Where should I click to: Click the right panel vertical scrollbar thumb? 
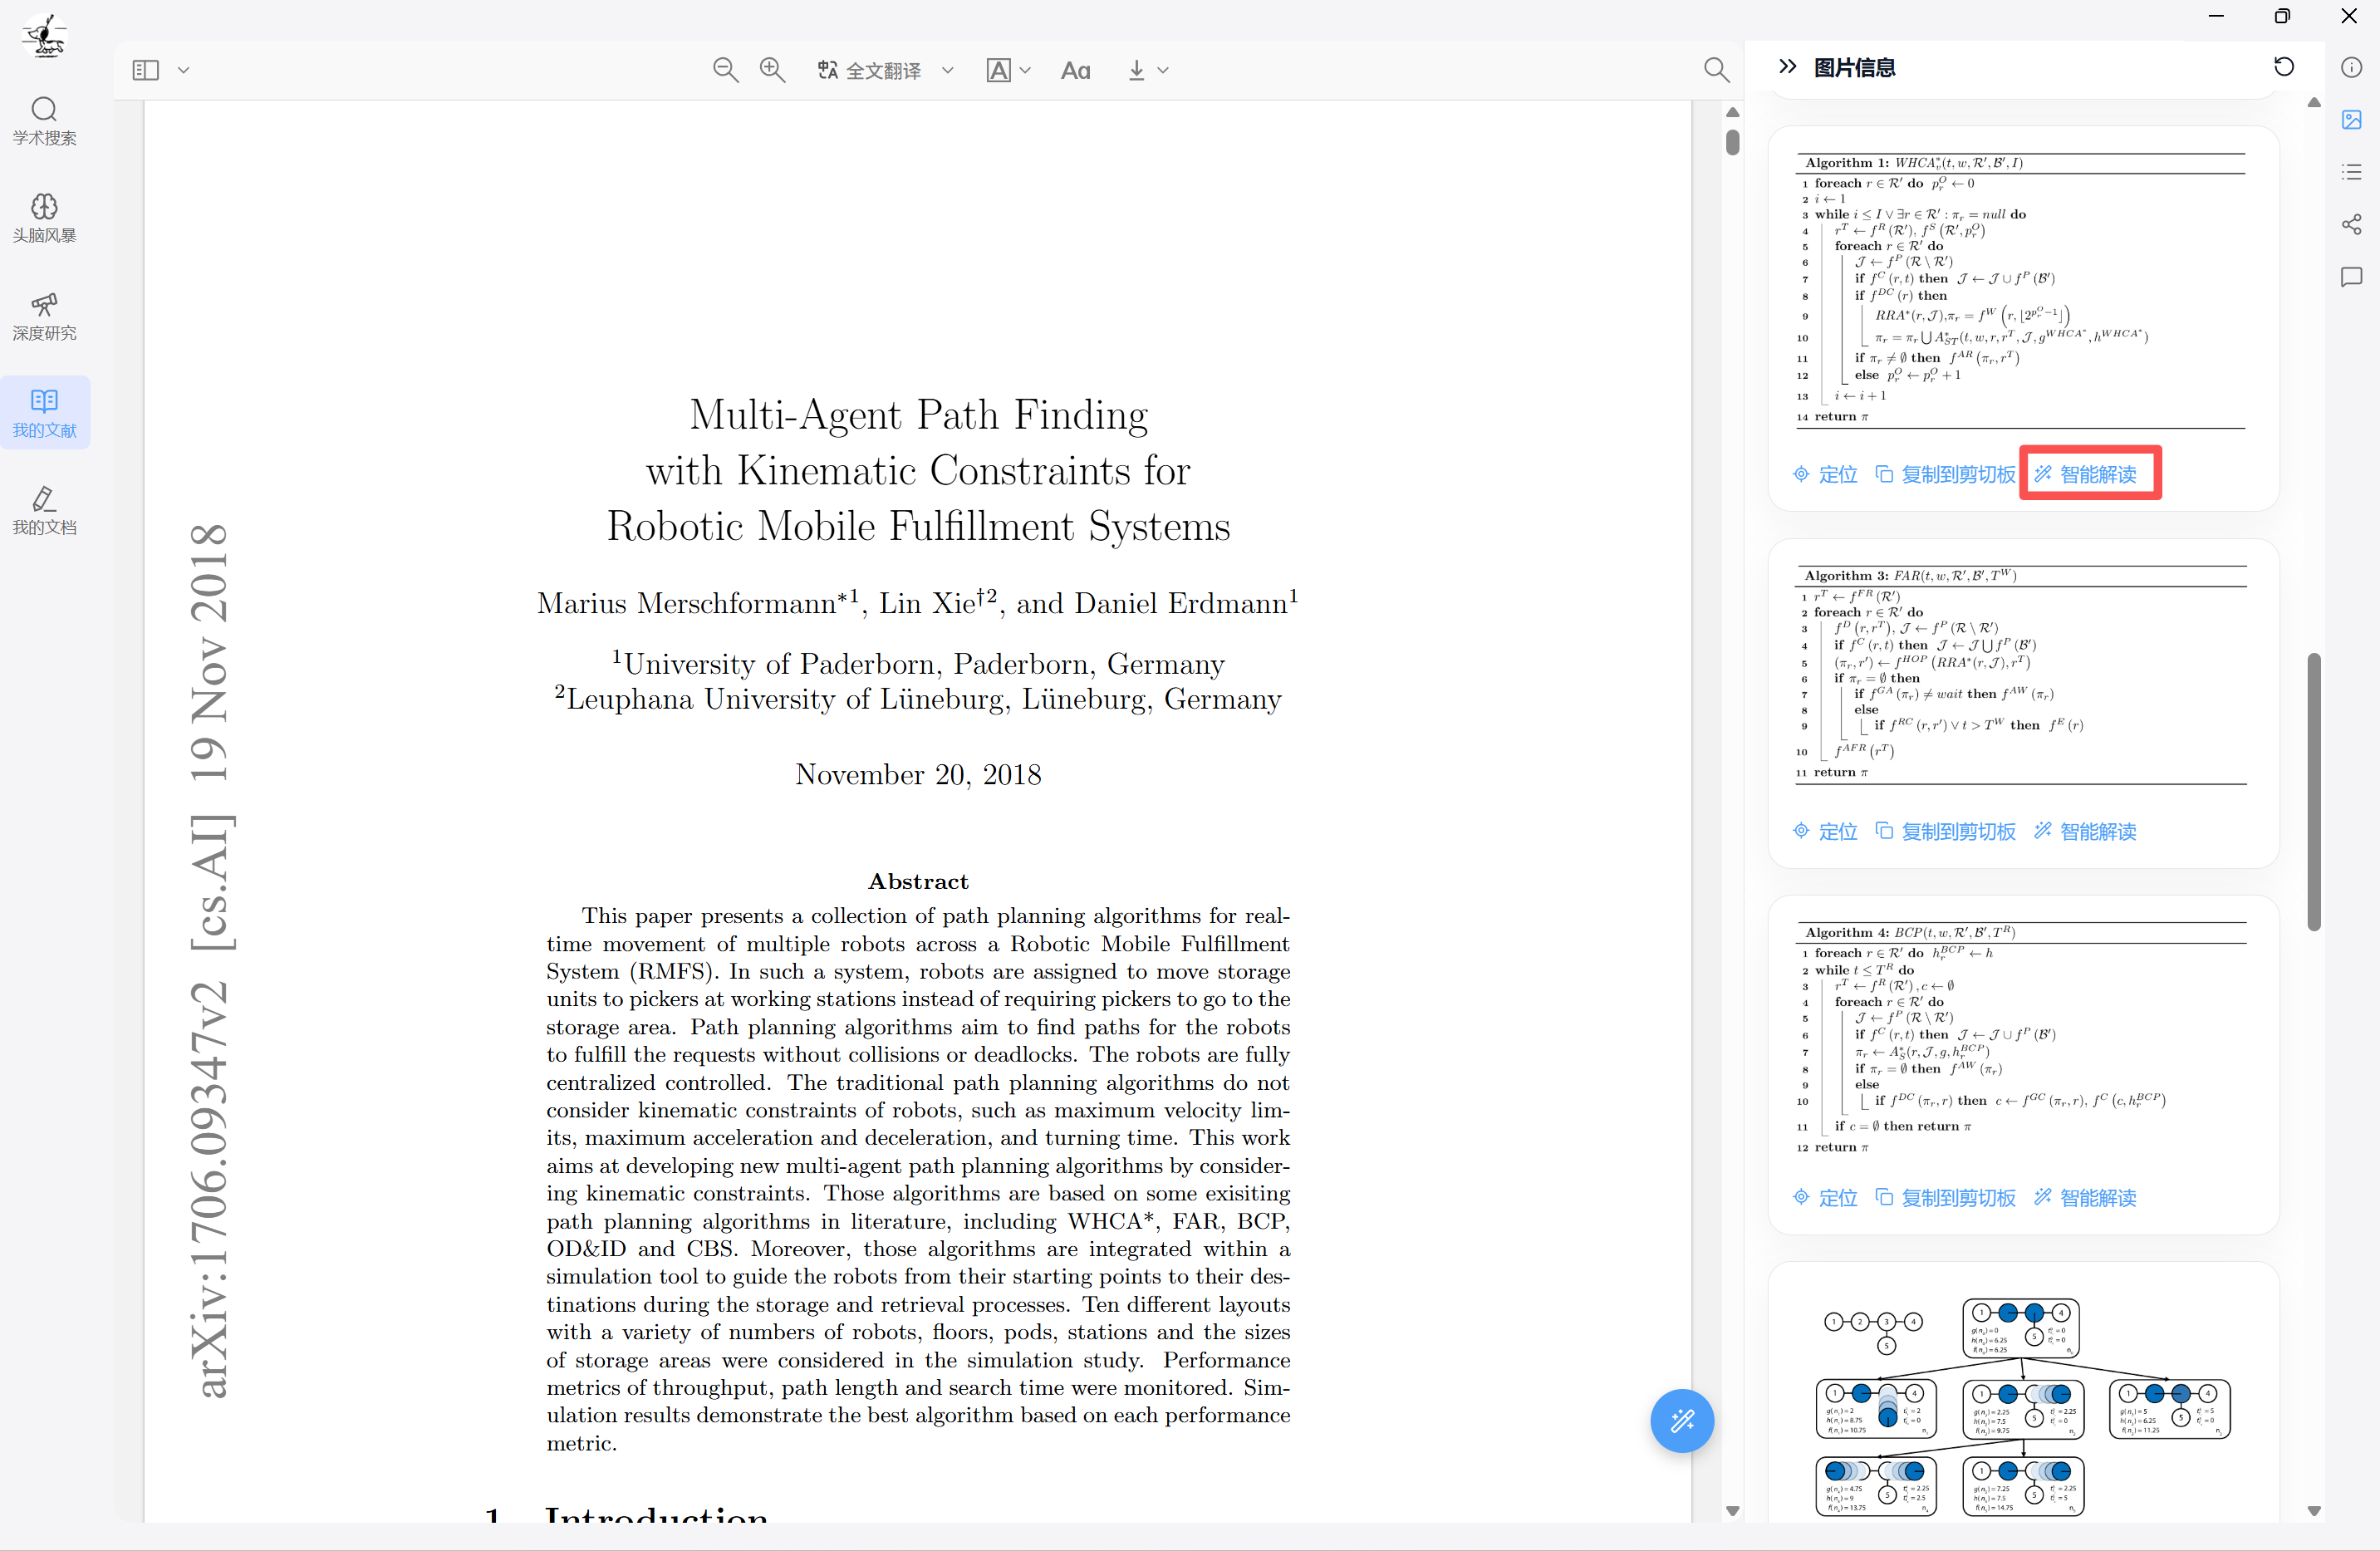pos(2314,790)
